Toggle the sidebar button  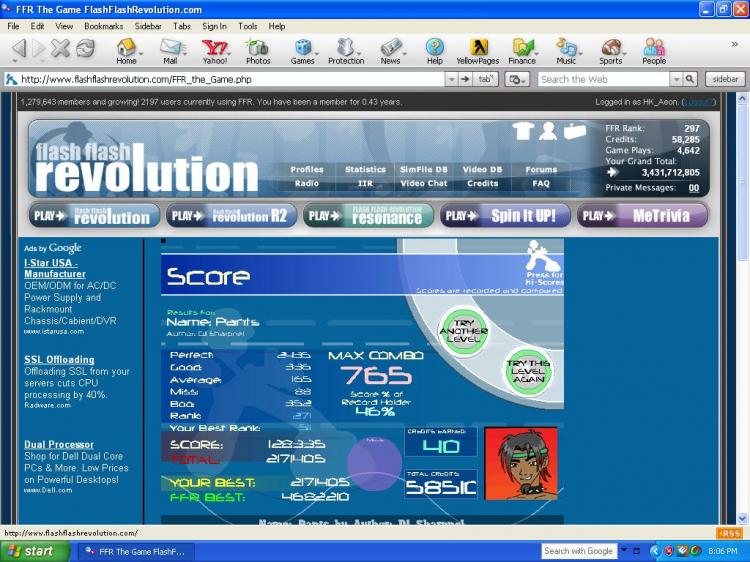[725, 79]
